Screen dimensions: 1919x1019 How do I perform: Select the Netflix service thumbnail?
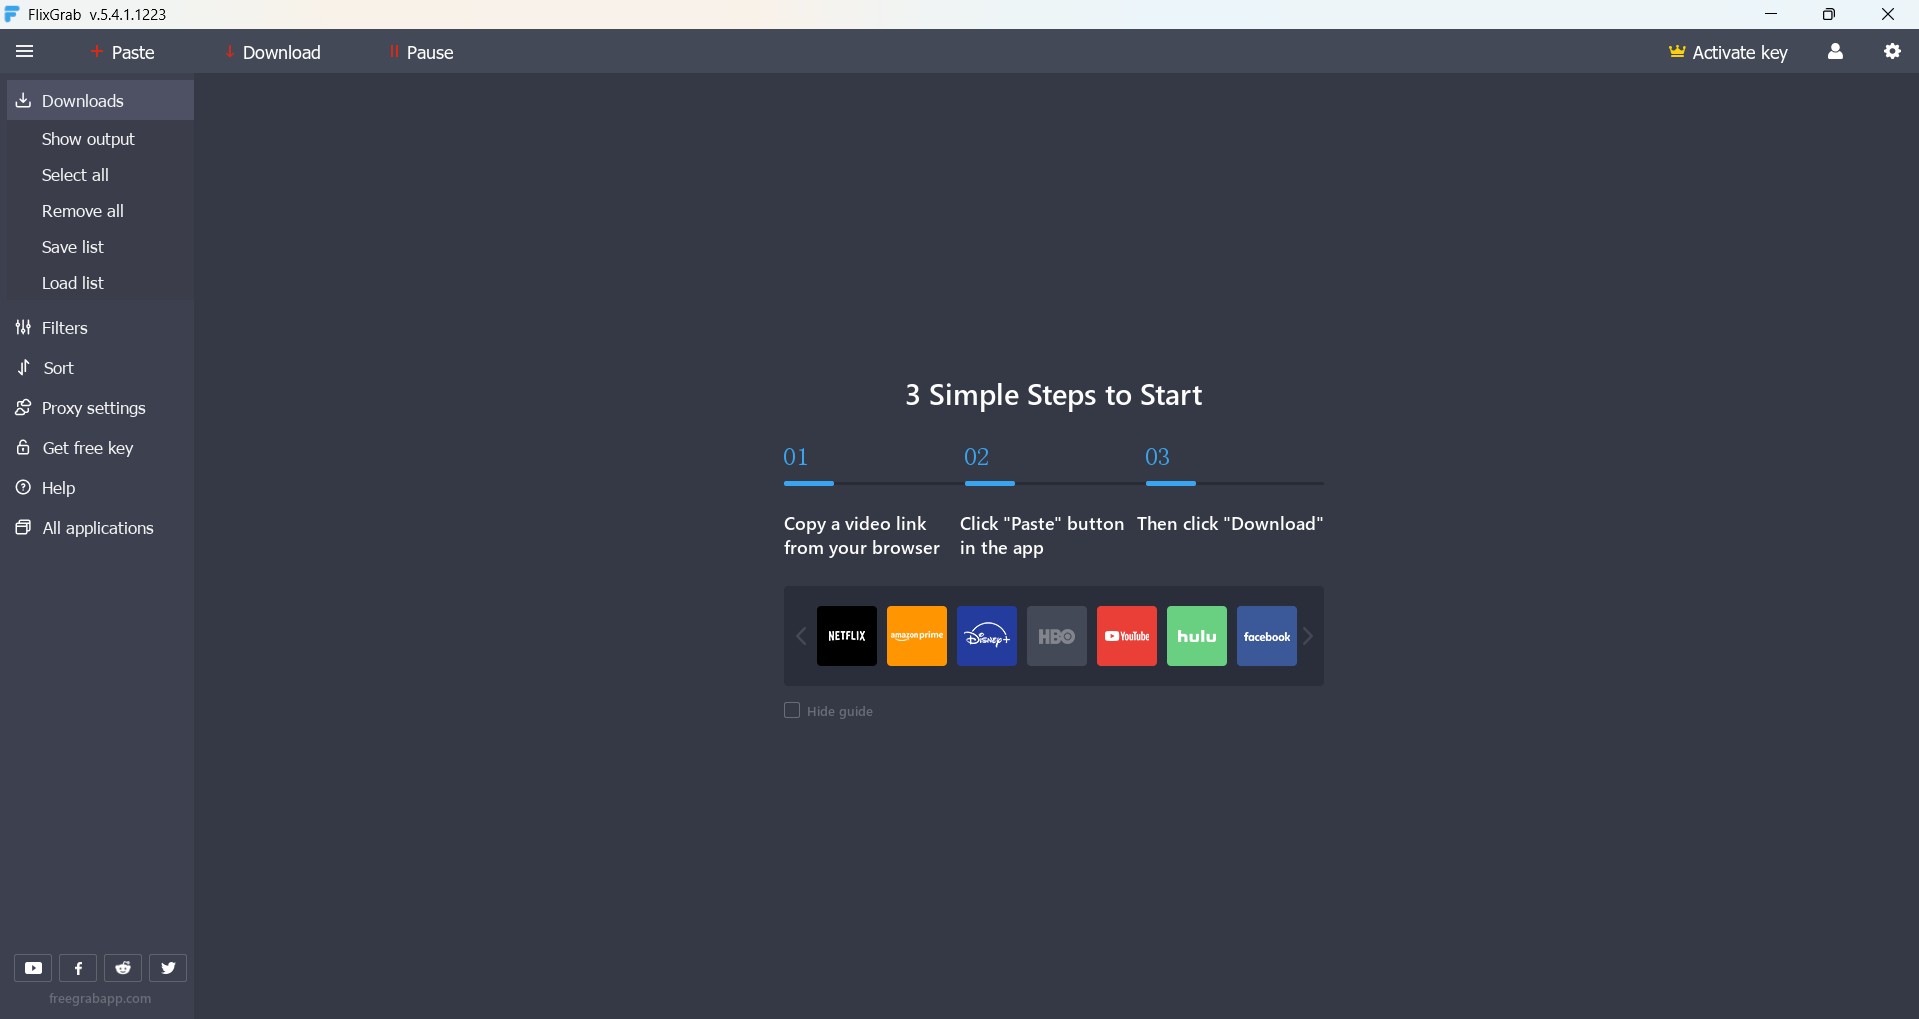coord(846,636)
